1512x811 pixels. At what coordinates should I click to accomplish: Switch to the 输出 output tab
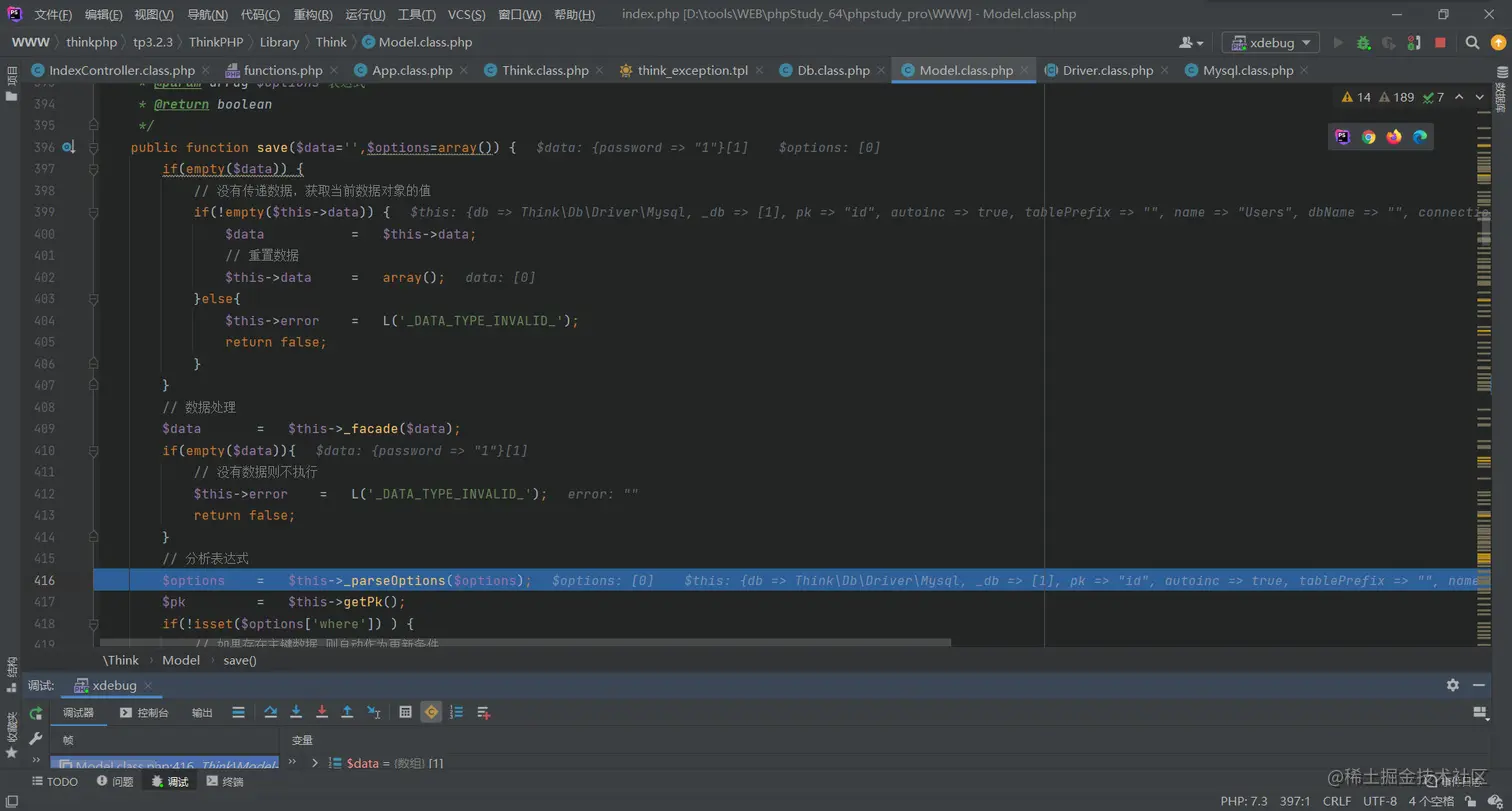pyautogui.click(x=202, y=713)
